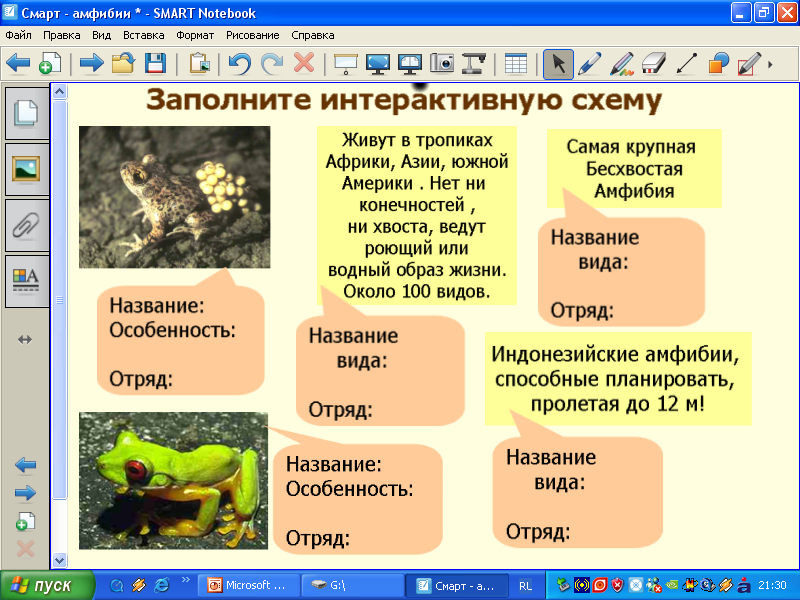Open the Gallery tab in the sidebar
The width and height of the screenshot is (800, 600).
point(26,167)
